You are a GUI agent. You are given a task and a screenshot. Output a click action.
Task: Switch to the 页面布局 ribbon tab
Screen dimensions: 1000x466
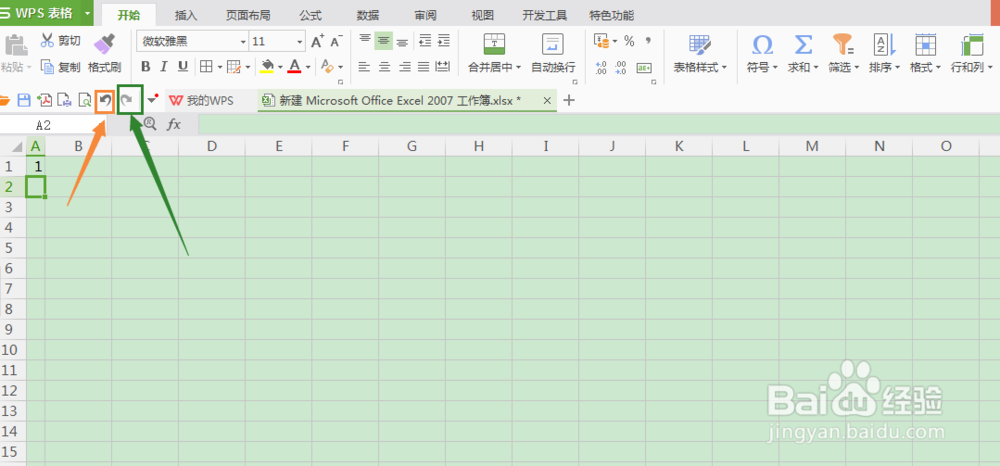[x=248, y=15]
